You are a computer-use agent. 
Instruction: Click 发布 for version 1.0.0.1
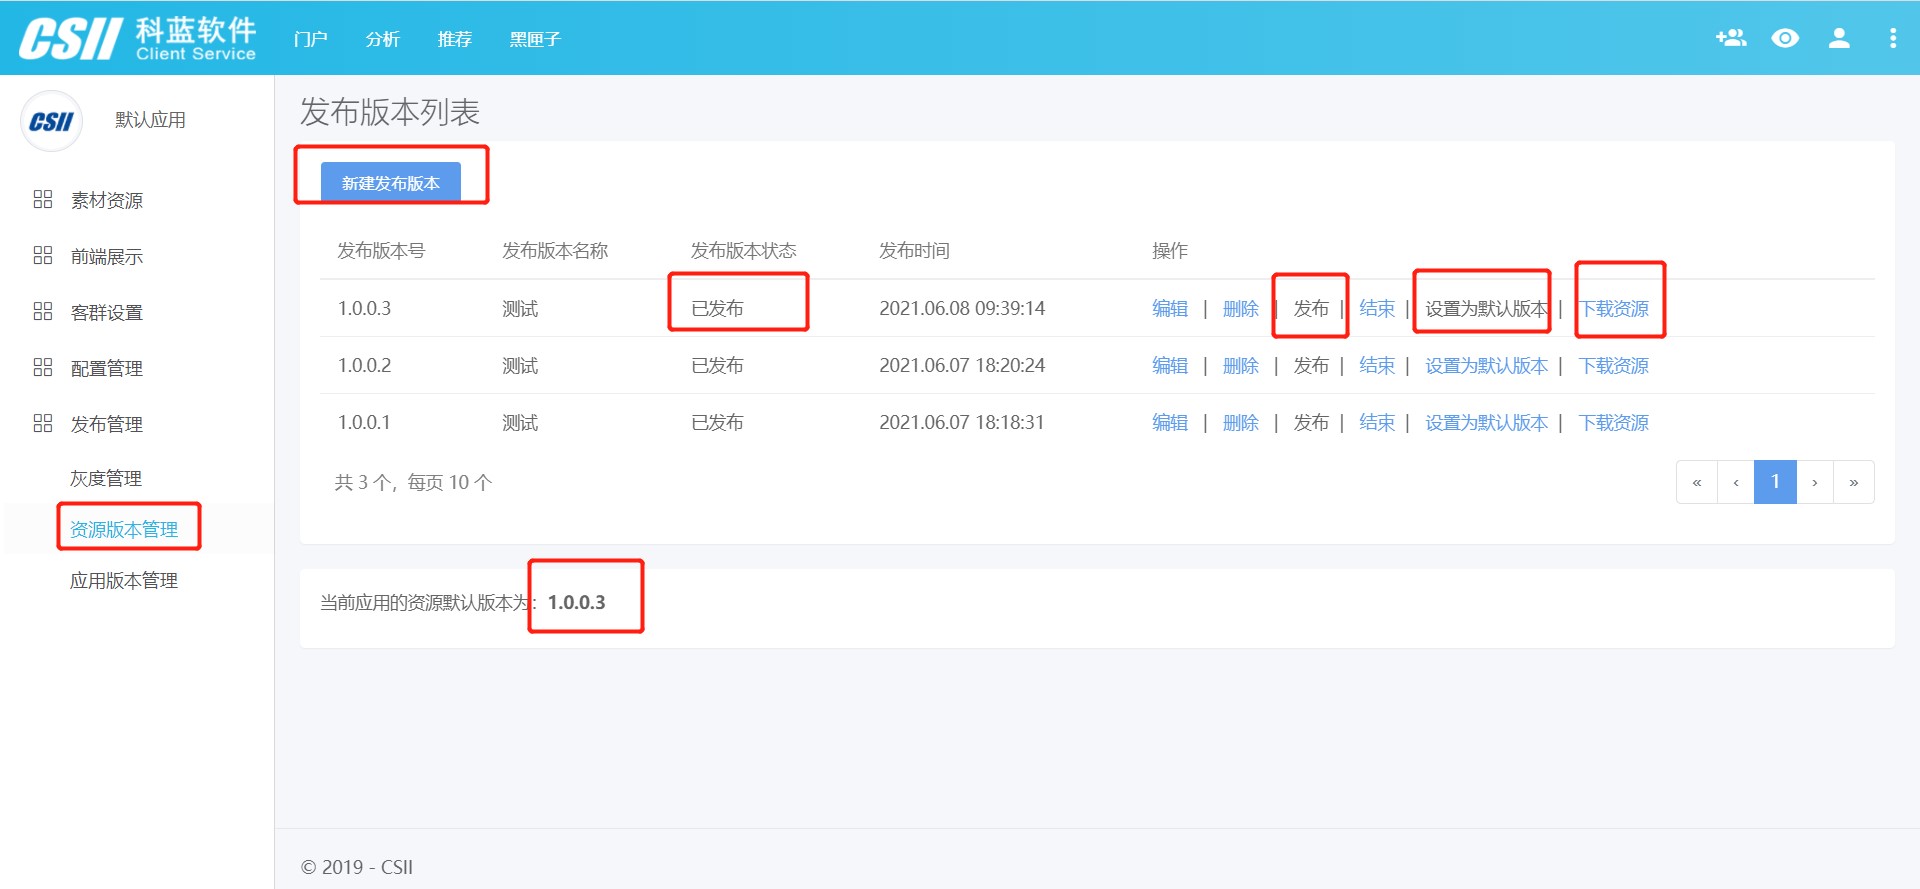[x=1311, y=422]
